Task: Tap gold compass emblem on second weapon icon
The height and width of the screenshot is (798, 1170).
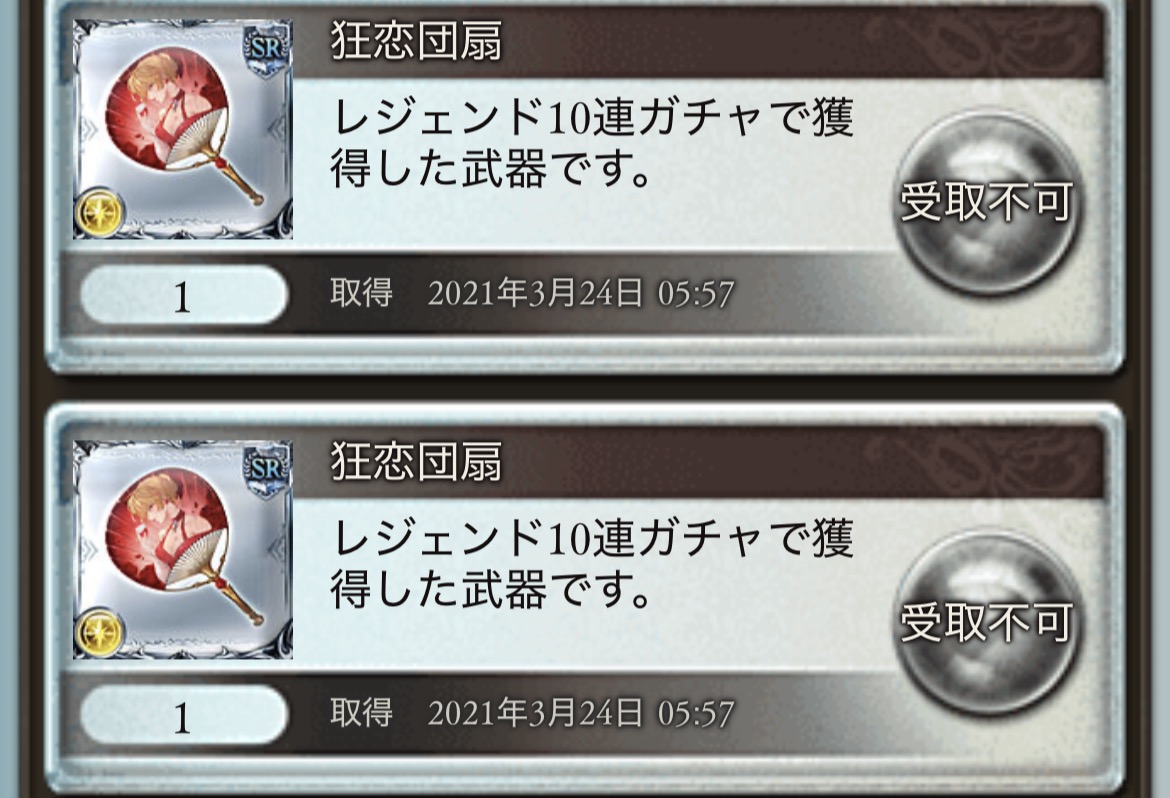Action: [99, 632]
